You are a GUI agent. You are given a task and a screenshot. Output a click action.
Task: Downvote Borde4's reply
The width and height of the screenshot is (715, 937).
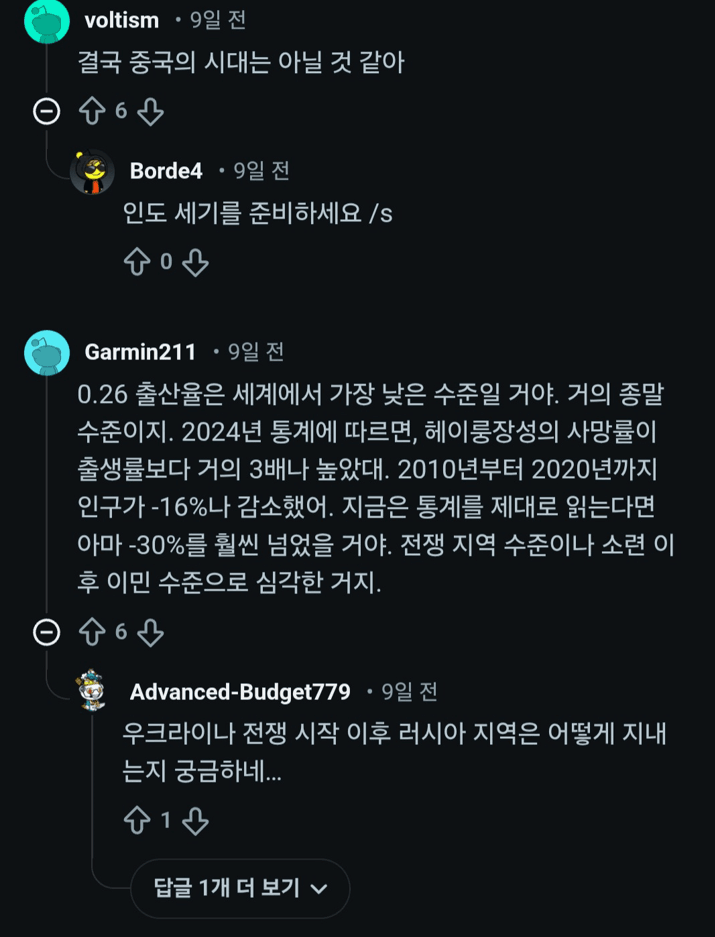tap(195, 262)
